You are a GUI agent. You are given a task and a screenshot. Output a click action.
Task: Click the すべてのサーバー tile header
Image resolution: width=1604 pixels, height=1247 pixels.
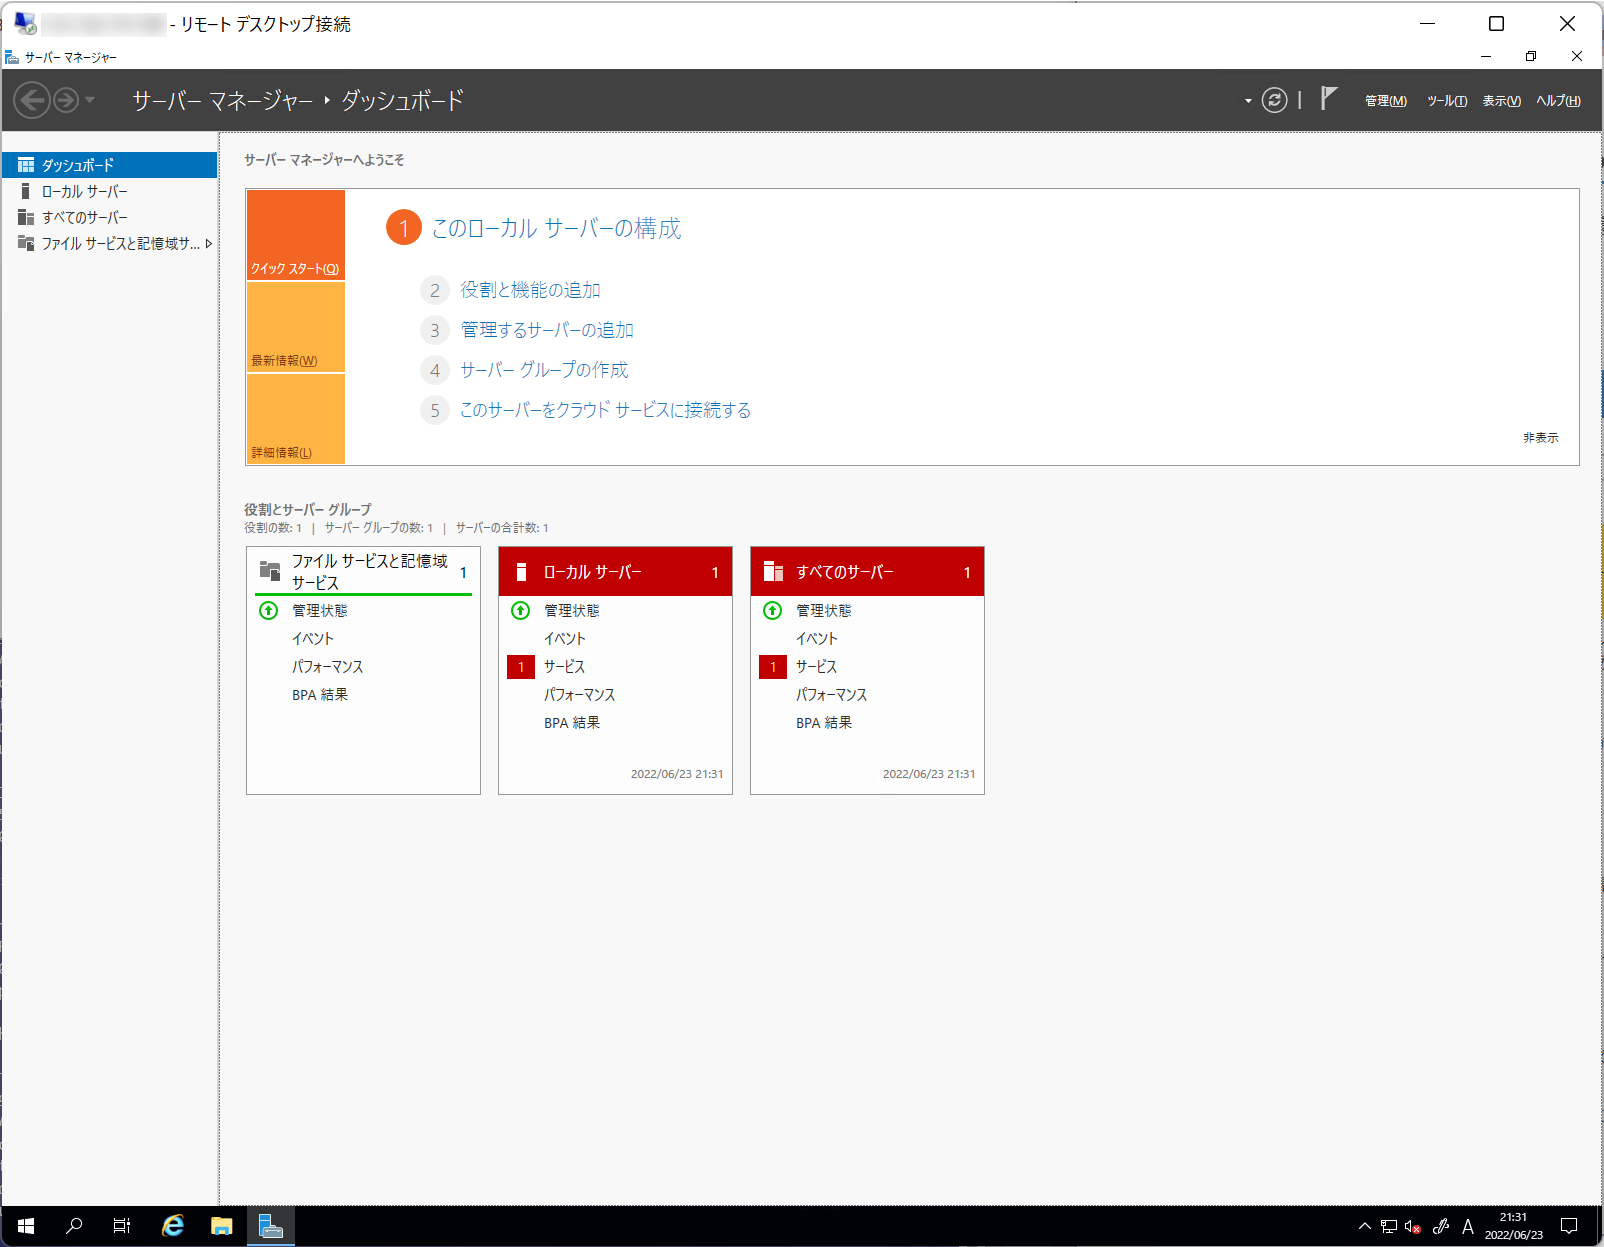click(867, 572)
